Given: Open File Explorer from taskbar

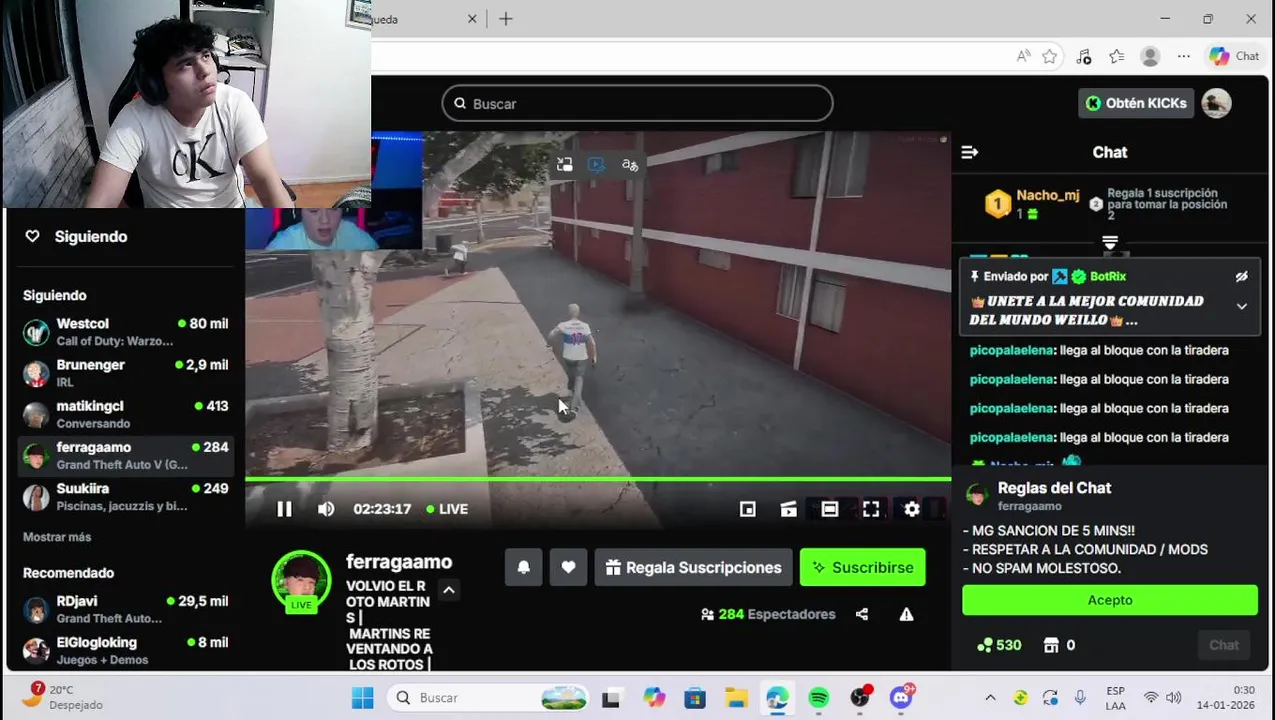Looking at the screenshot, I should (736, 698).
